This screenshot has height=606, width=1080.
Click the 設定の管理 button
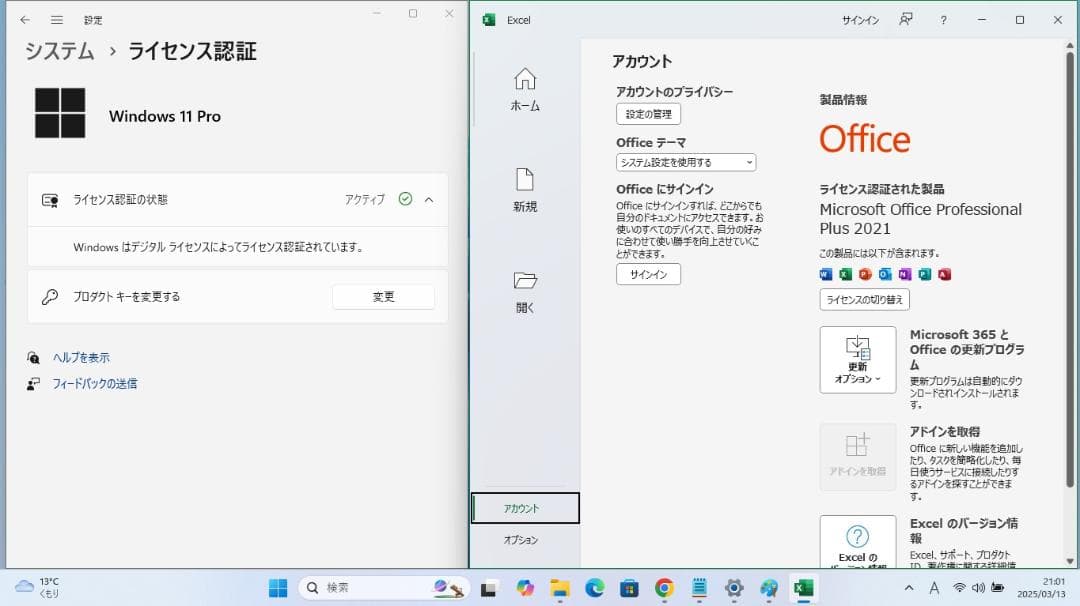click(648, 114)
